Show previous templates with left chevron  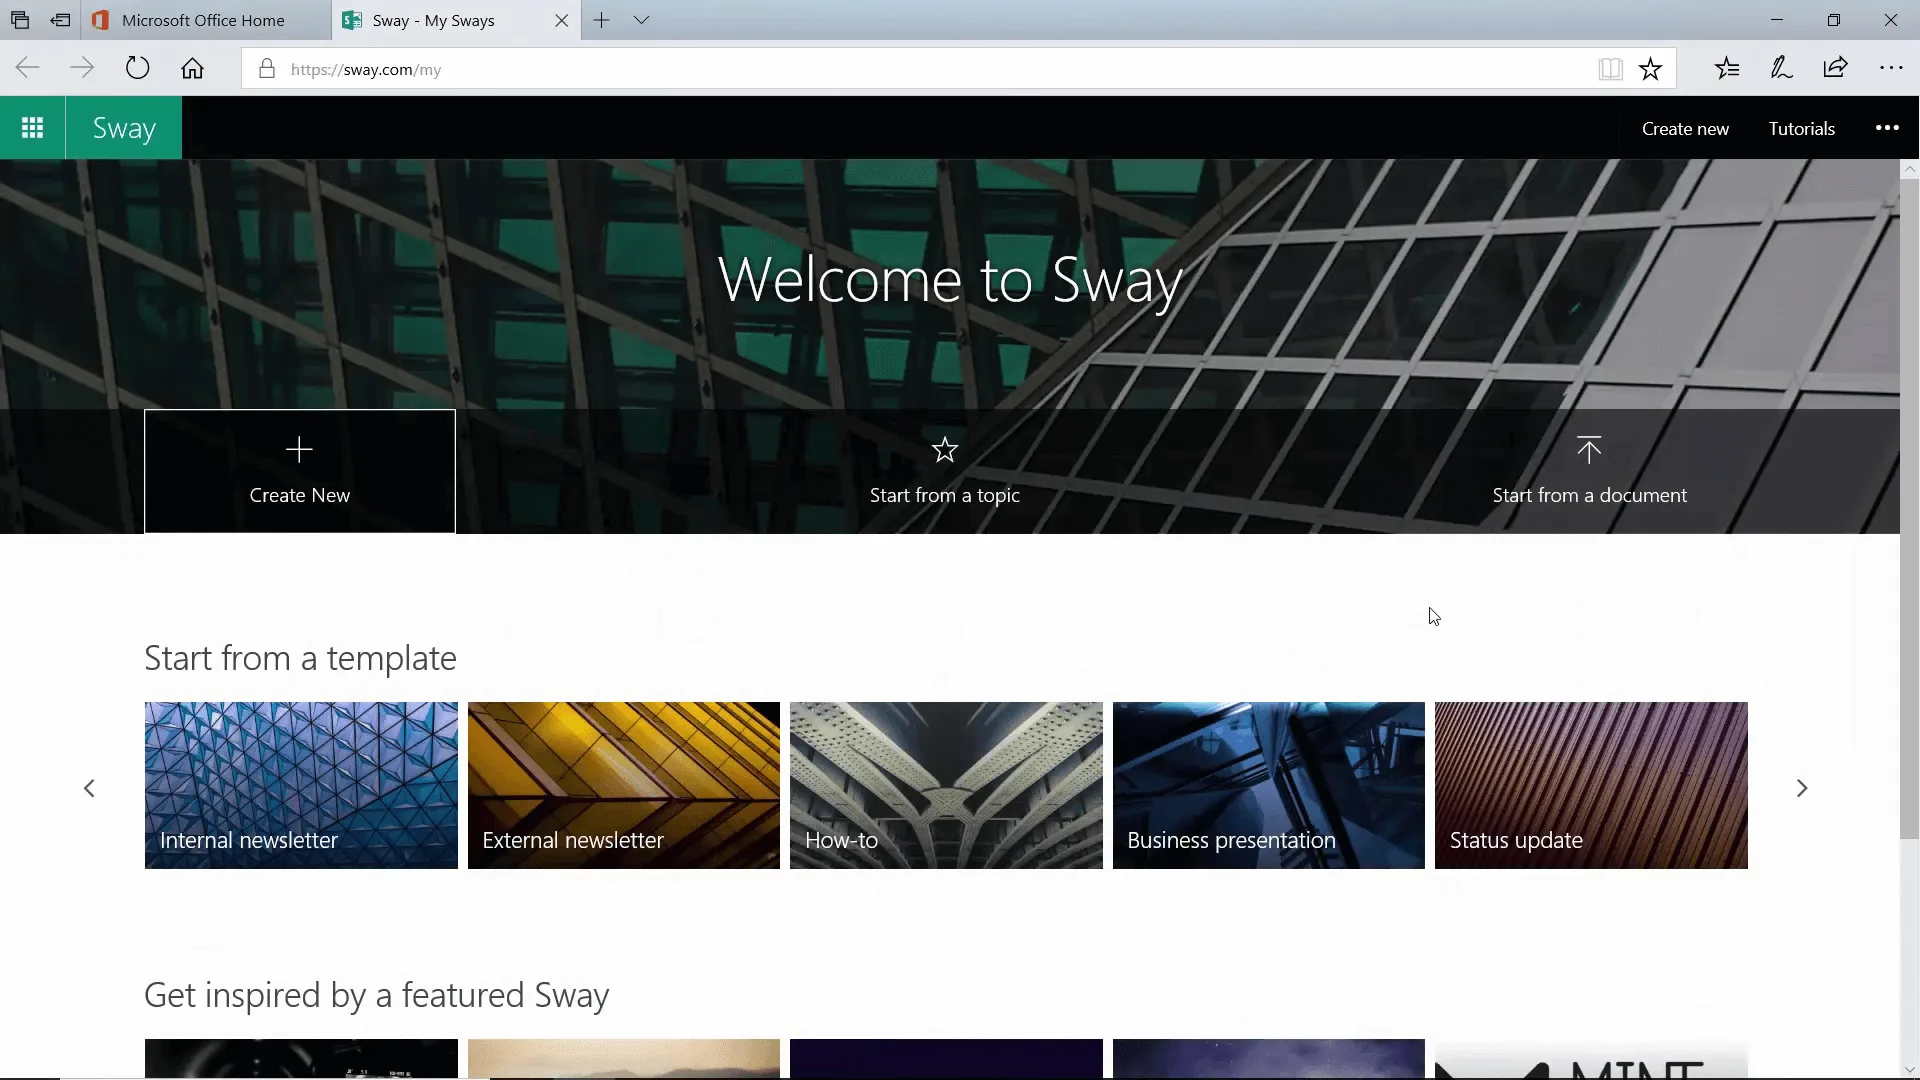[x=89, y=788]
